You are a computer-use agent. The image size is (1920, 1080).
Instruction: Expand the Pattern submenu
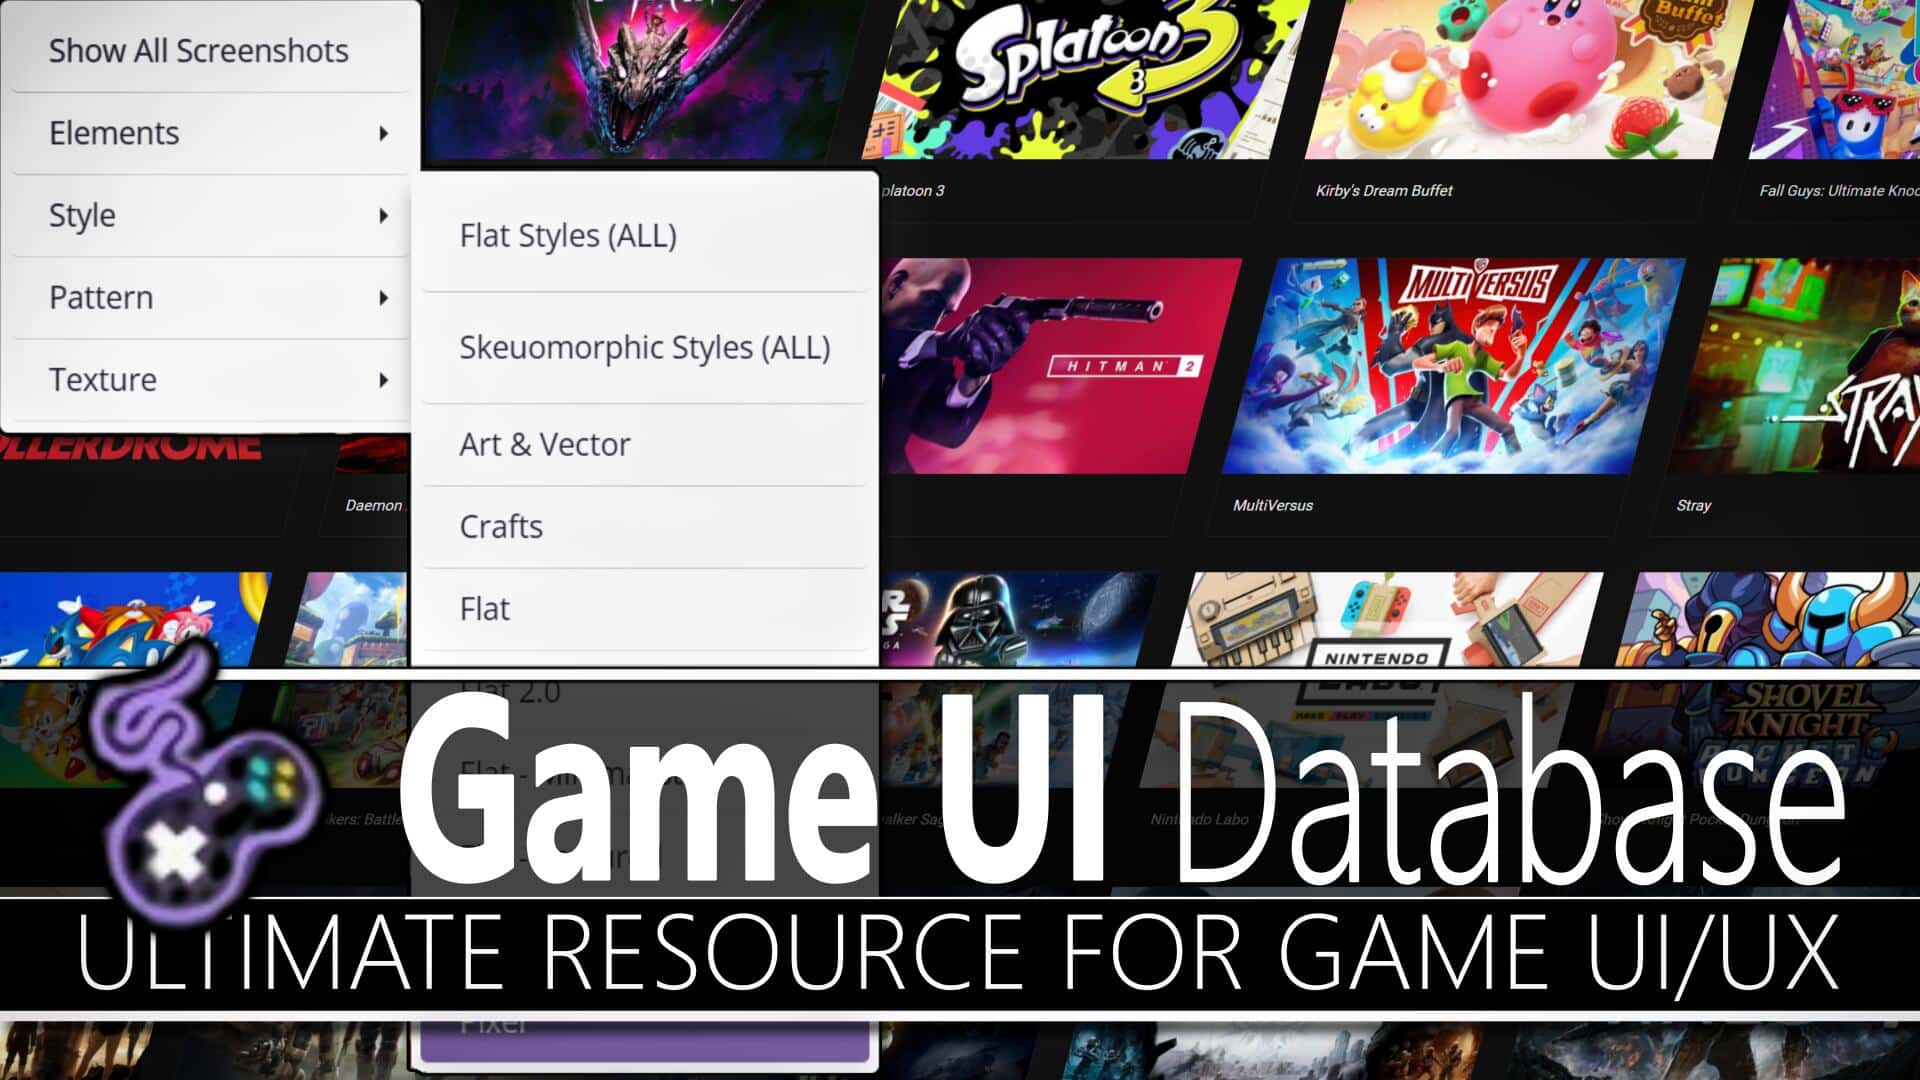point(211,297)
